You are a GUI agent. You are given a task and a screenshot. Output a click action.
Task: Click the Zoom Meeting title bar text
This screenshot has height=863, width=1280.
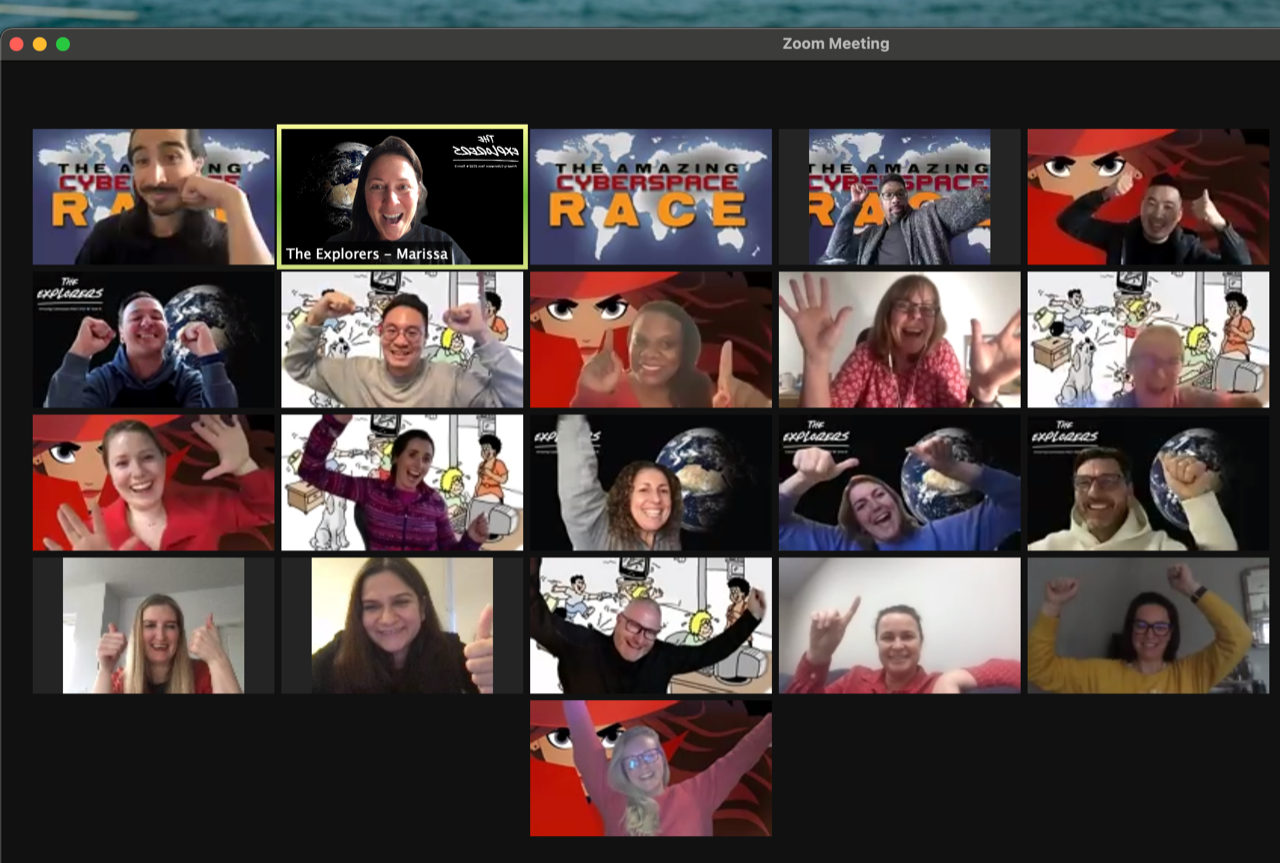pos(835,44)
